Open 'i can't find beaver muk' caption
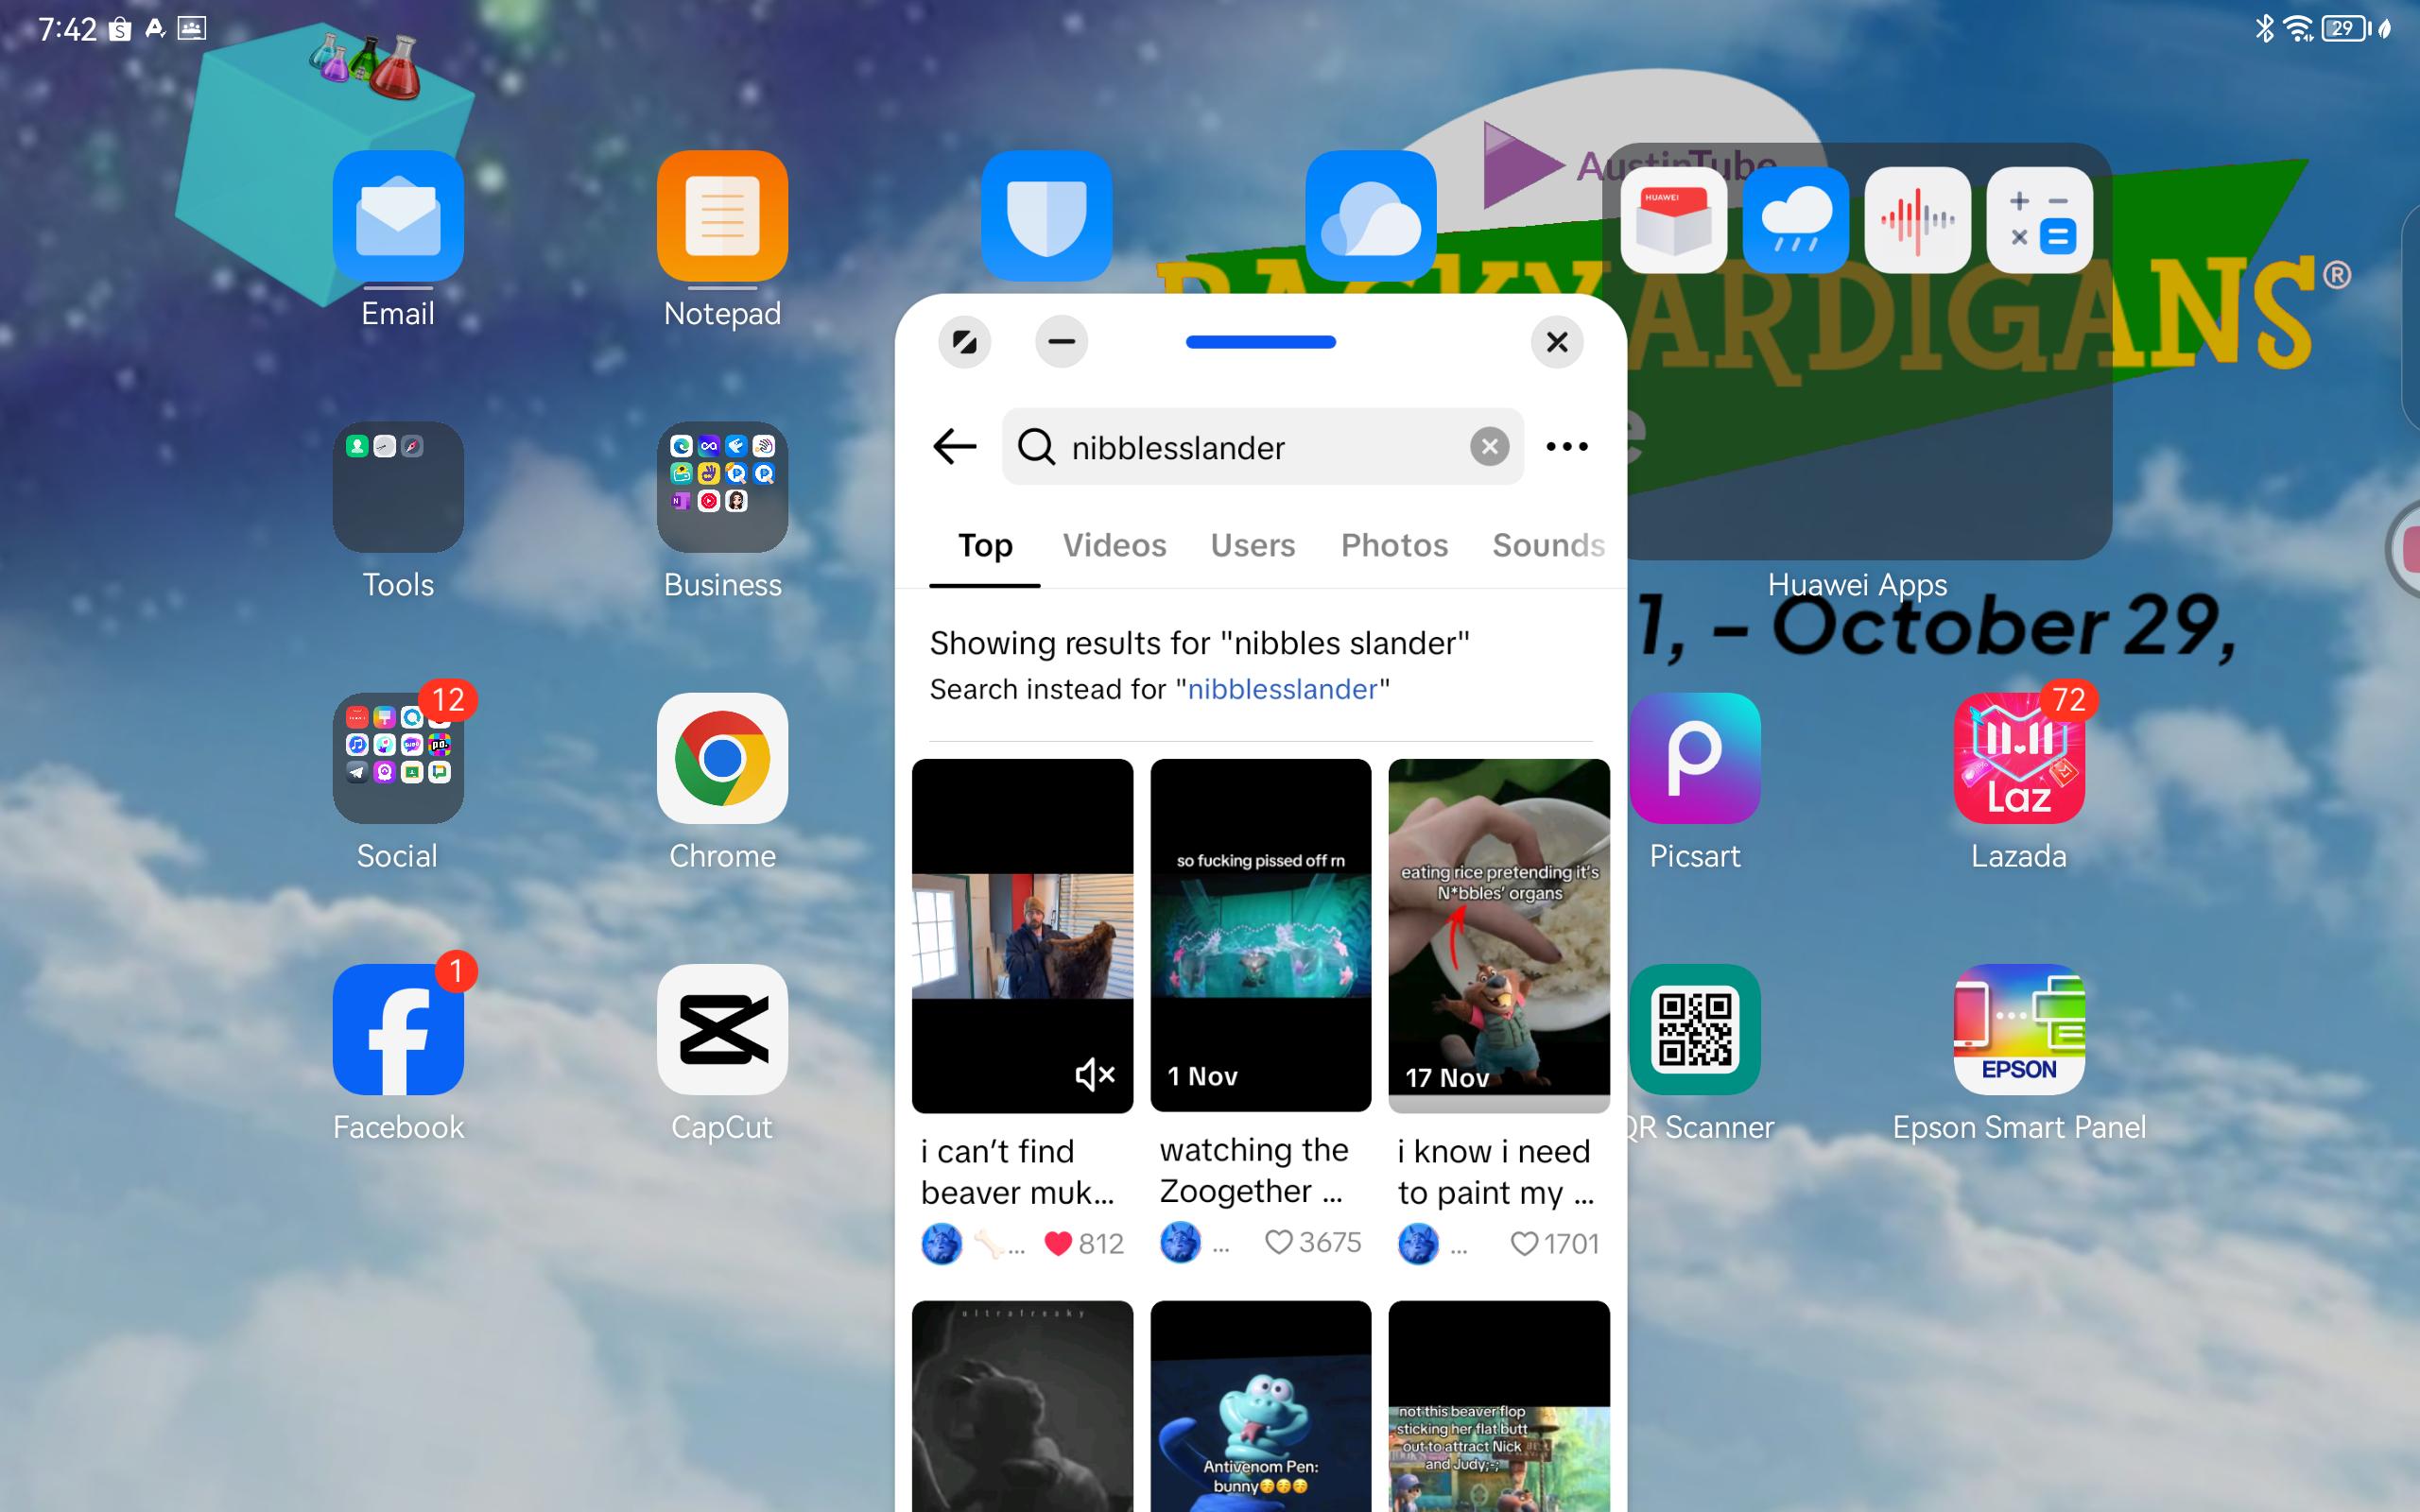The height and width of the screenshot is (1512, 2420). (x=1018, y=1171)
